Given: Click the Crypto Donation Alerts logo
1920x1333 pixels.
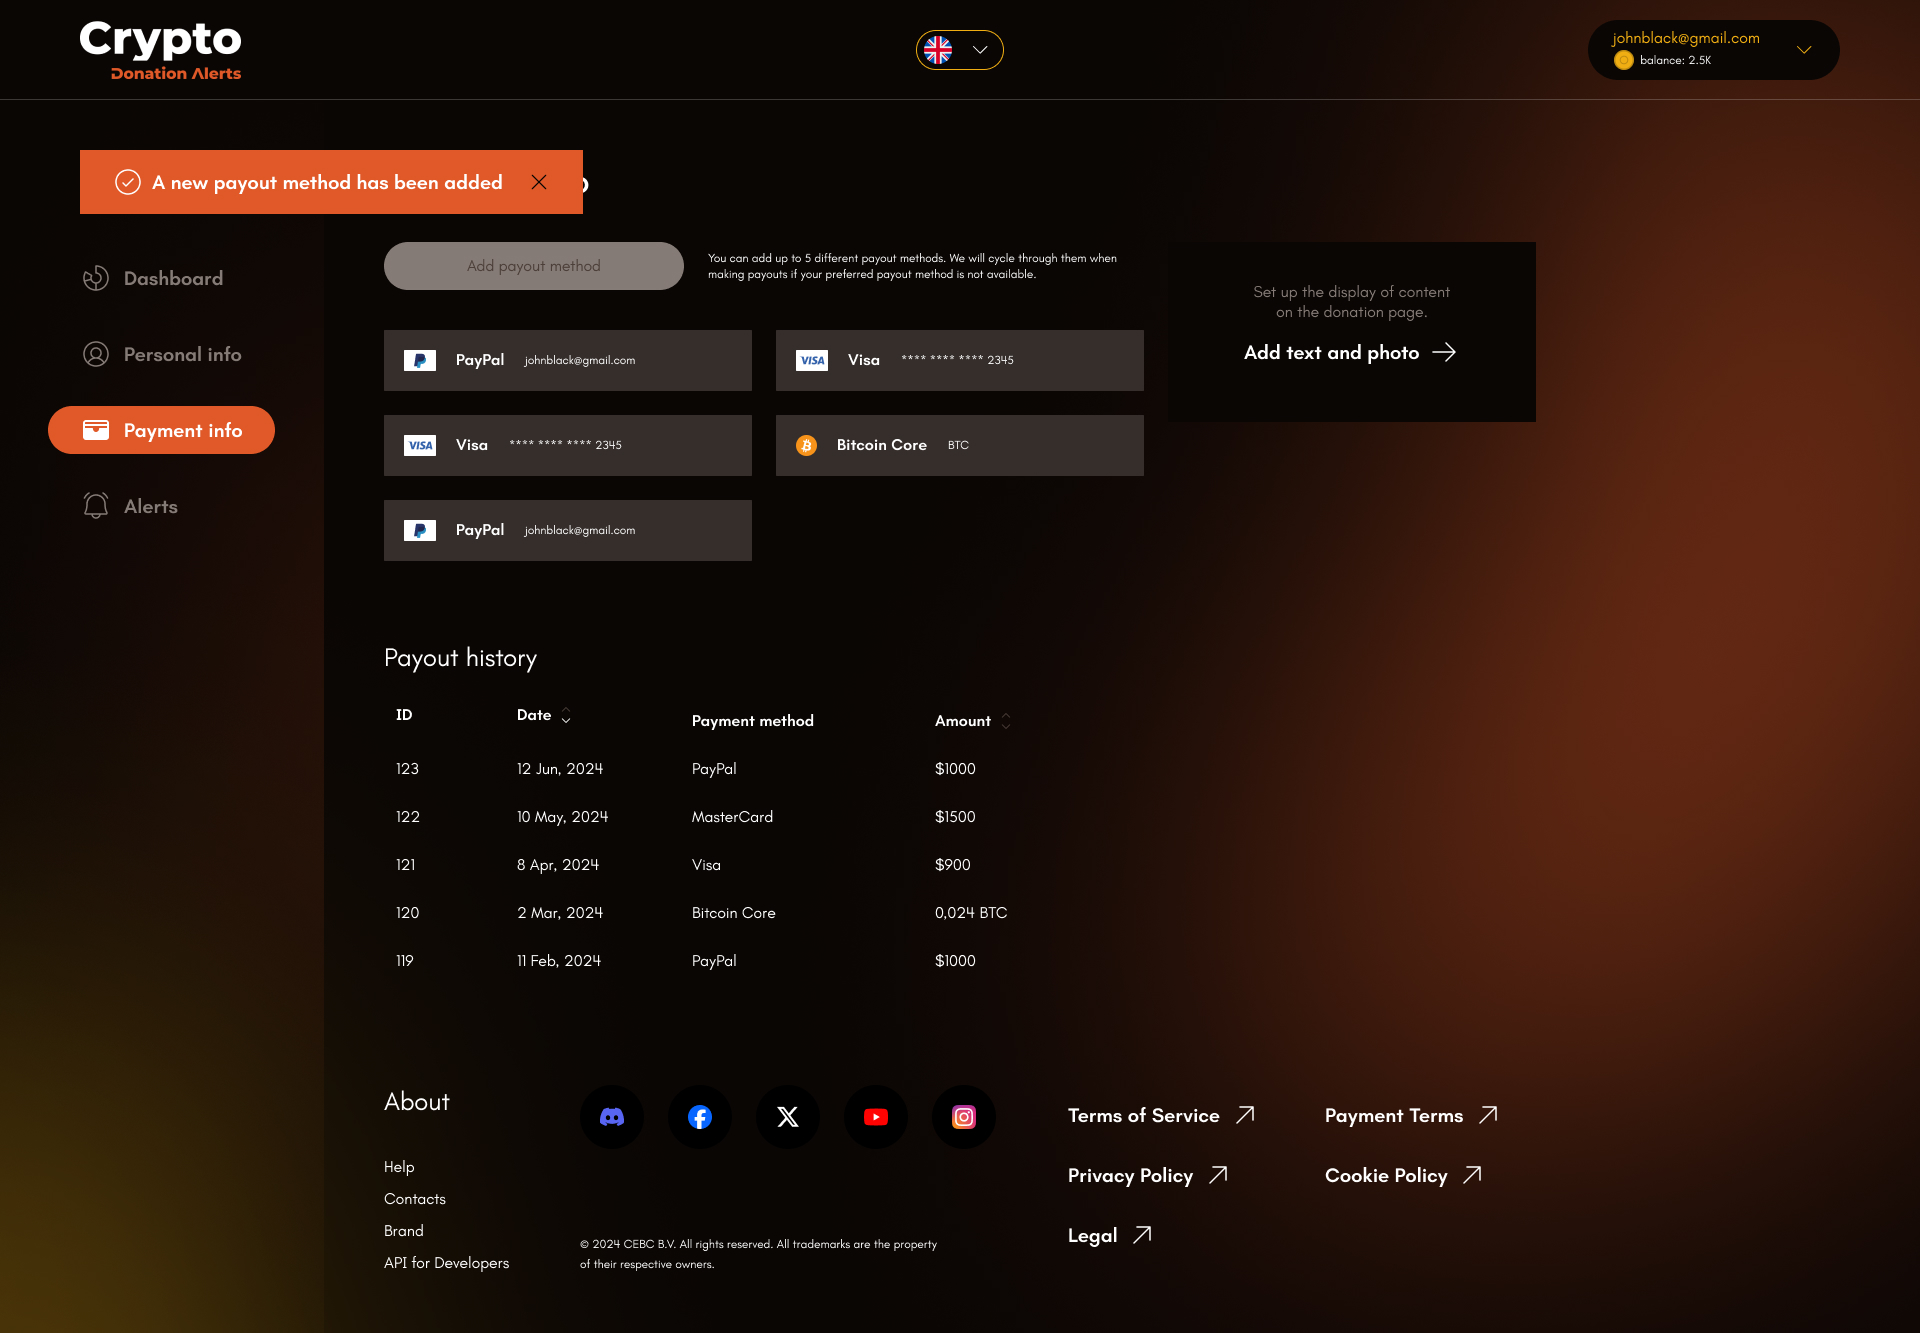Looking at the screenshot, I should pyautogui.click(x=161, y=50).
